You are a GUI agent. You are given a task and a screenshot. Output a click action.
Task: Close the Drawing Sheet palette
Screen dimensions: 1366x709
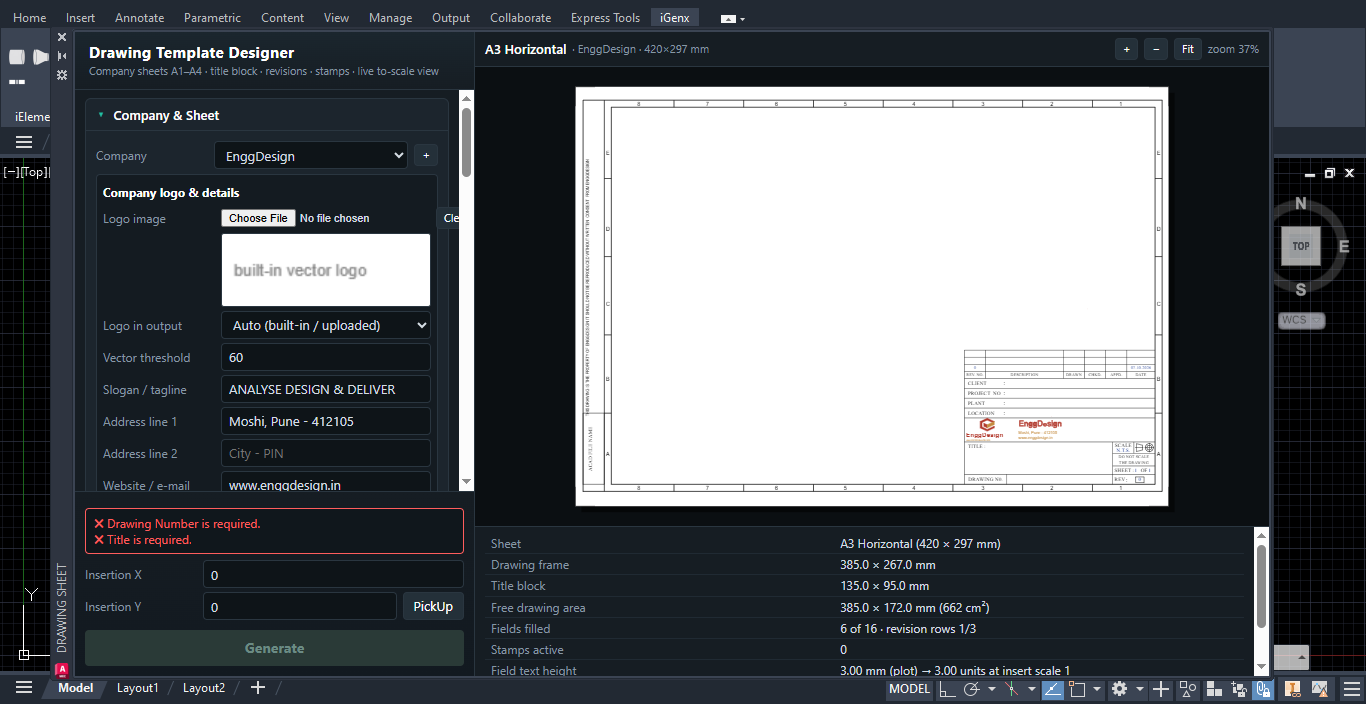coord(62,37)
